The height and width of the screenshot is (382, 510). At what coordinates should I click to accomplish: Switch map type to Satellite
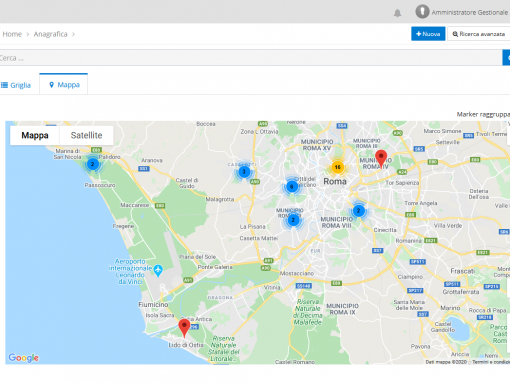(x=86, y=135)
